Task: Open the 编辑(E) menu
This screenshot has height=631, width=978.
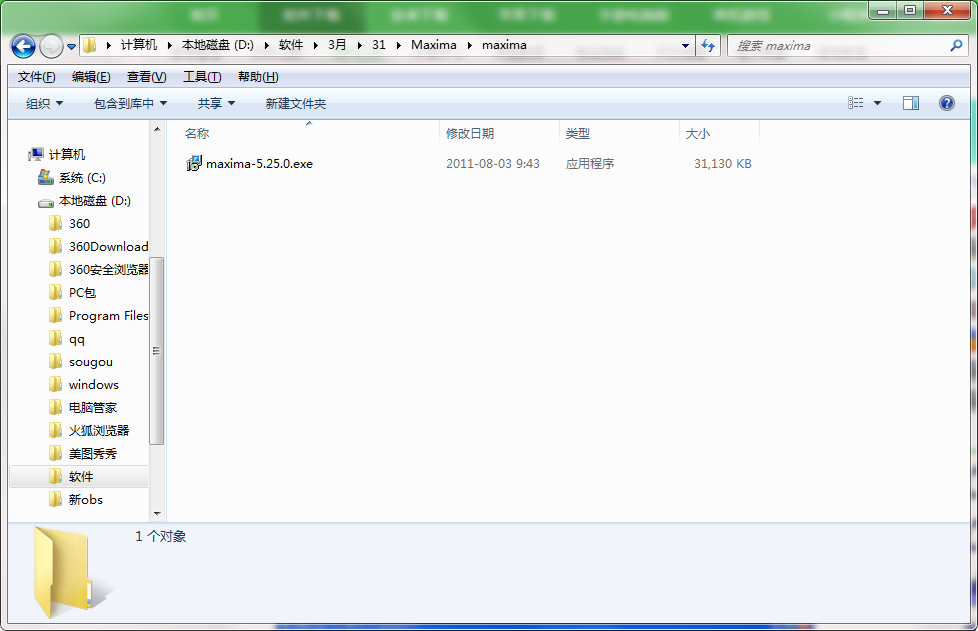Action: click(x=91, y=77)
